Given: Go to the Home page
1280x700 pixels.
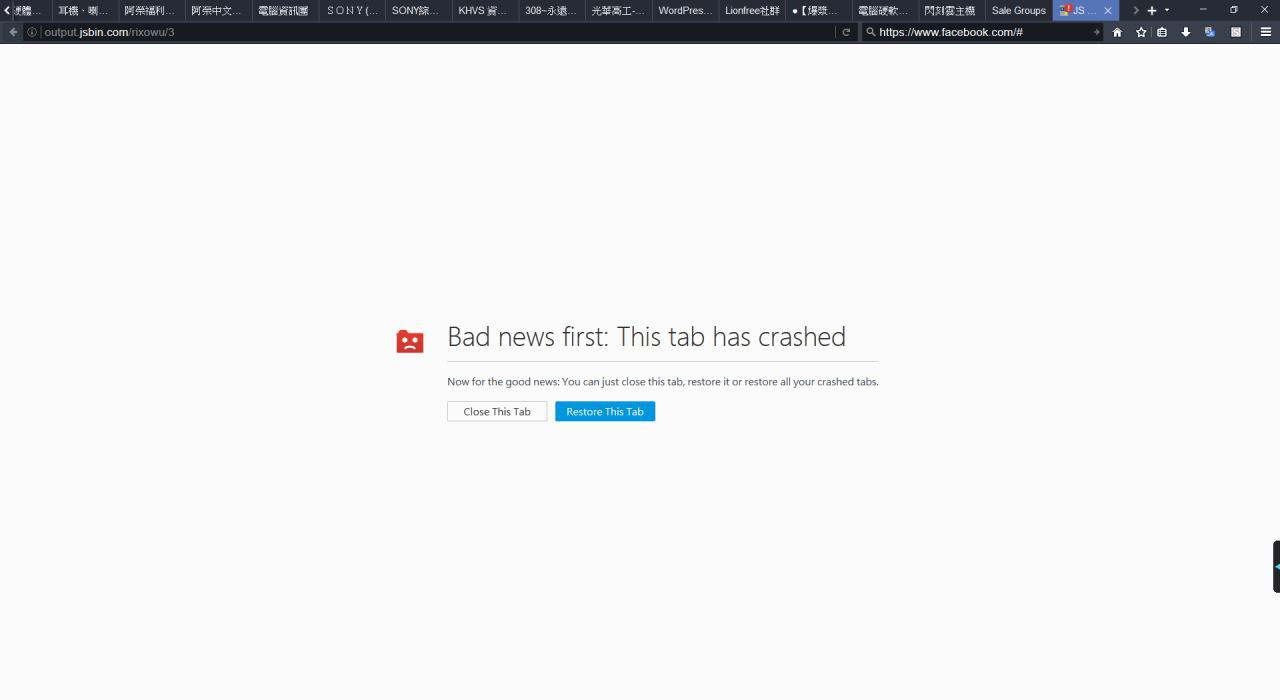Looking at the screenshot, I should (x=1117, y=32).
